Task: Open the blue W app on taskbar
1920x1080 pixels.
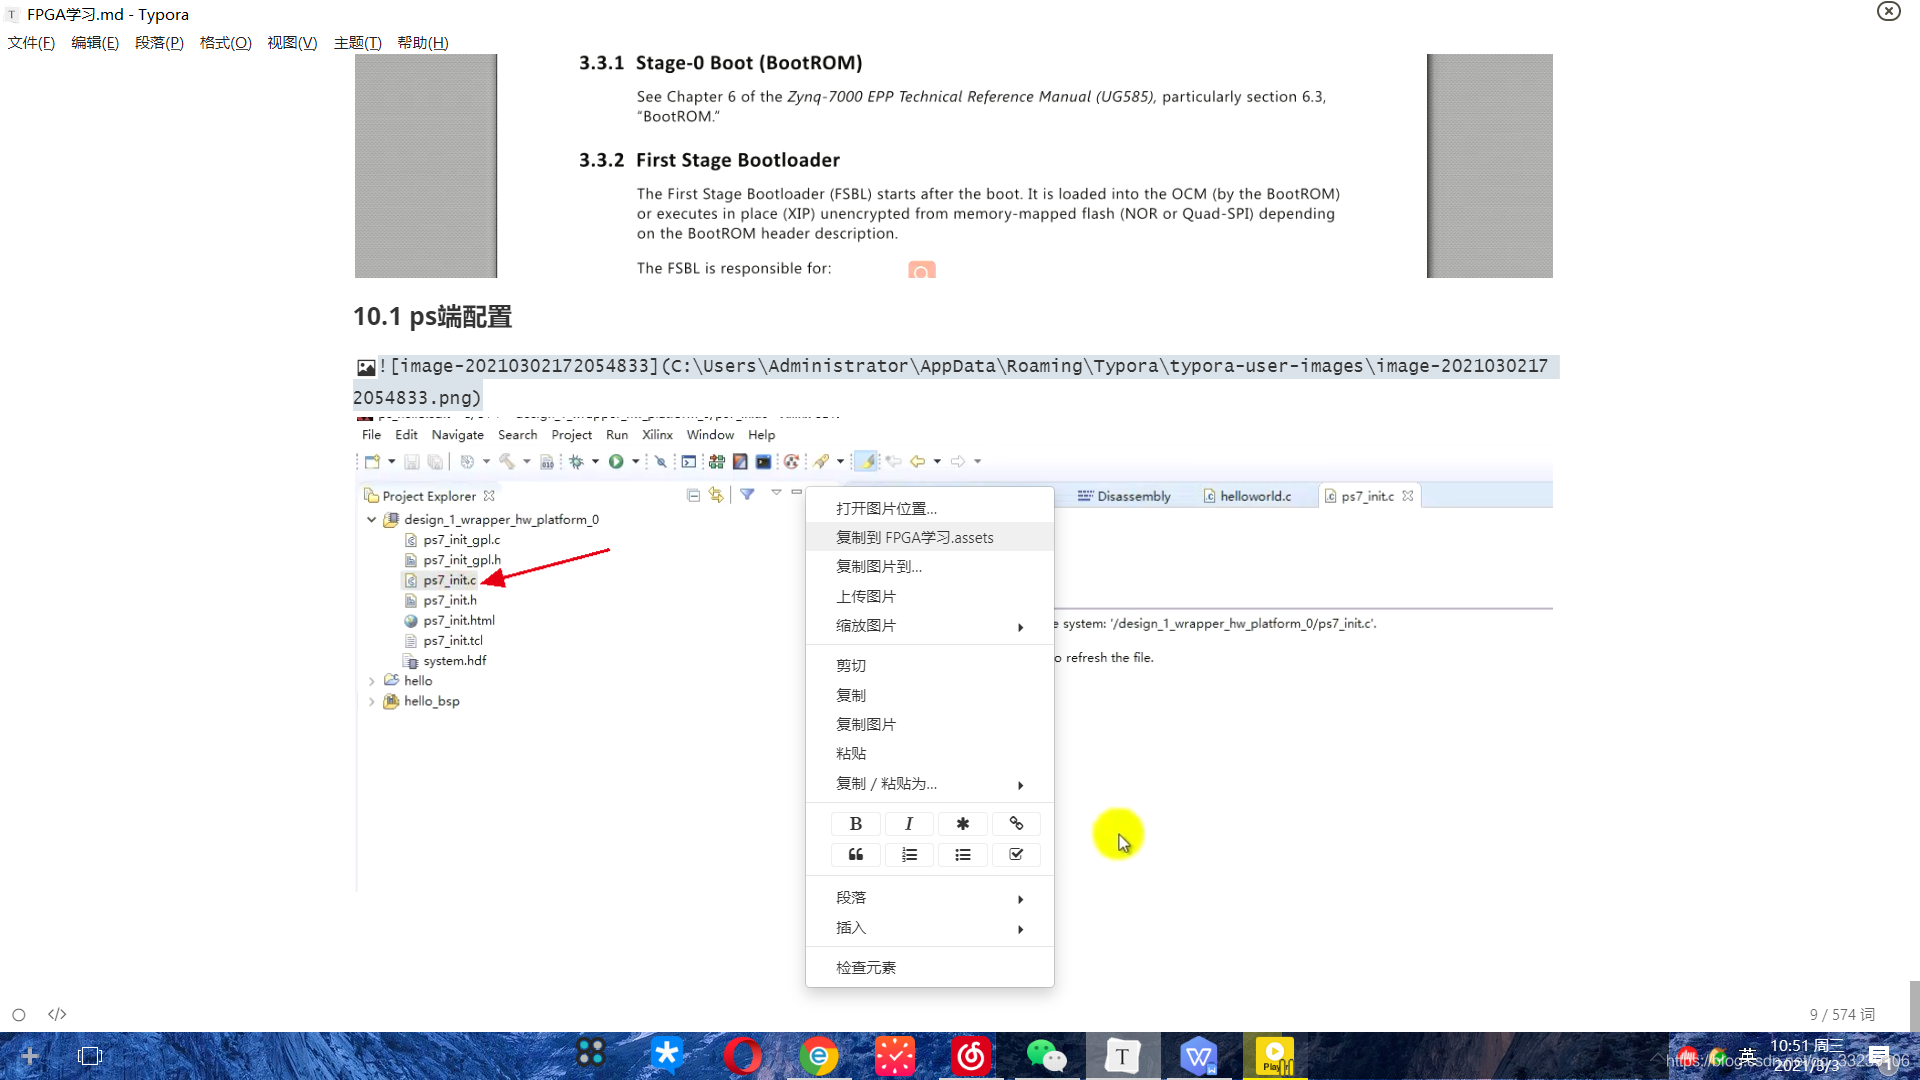Action: click(1199, 1056)
